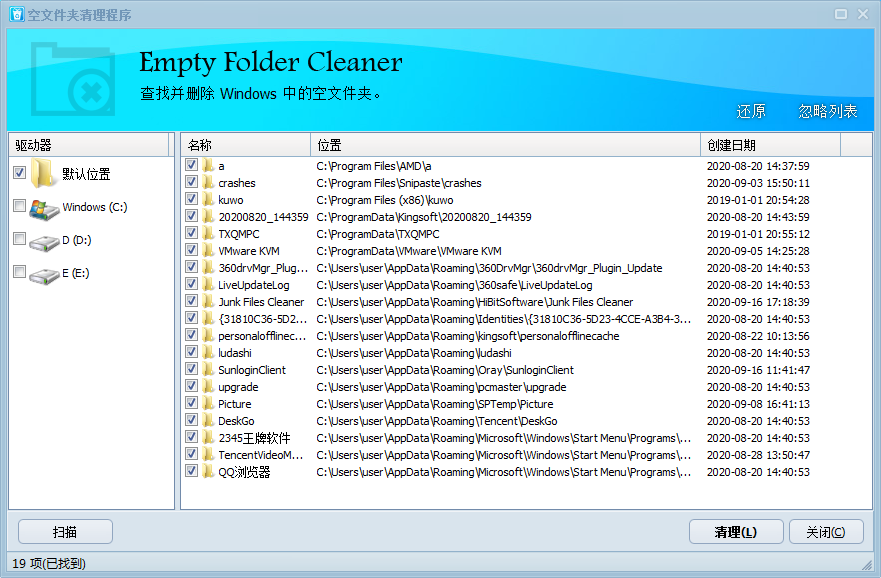The height and width of the screenshot is (578, 881).
Task: Select path 'C:\Program Files\Snipaste\crashes'
Action: pyautogui.click(x=399, y=183)
